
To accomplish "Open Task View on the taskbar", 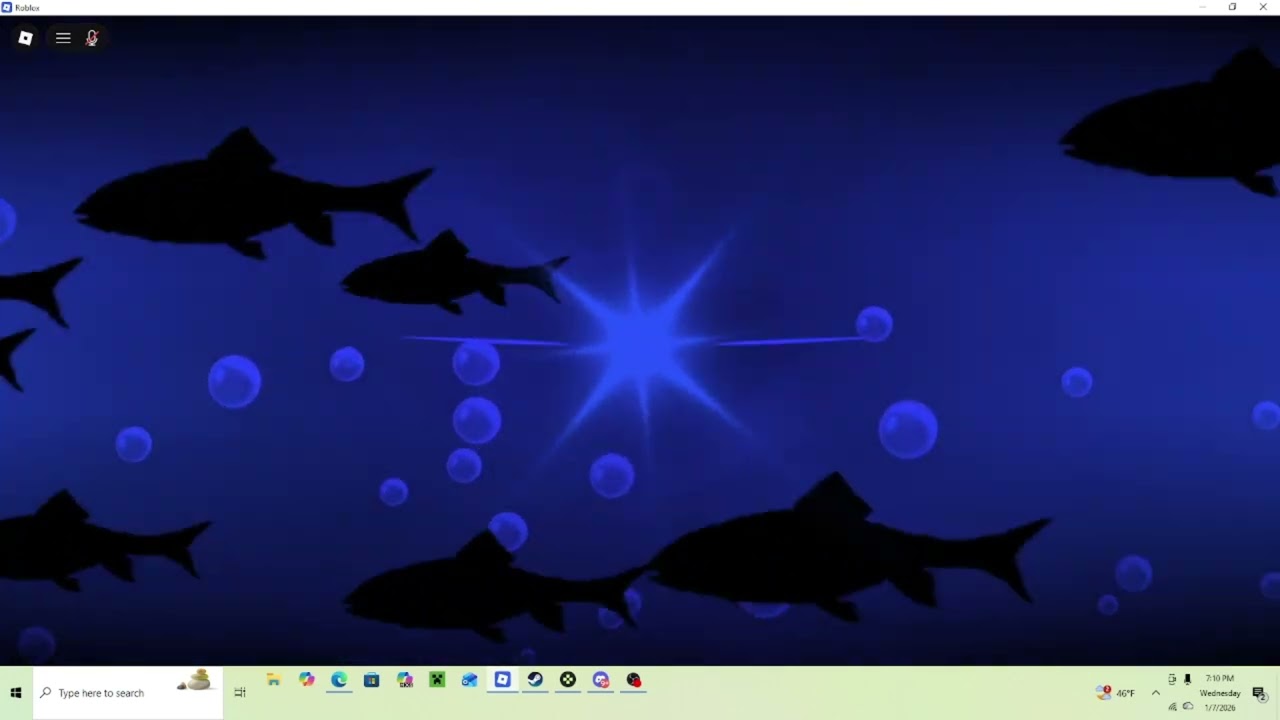I will [x=240, y=693].
